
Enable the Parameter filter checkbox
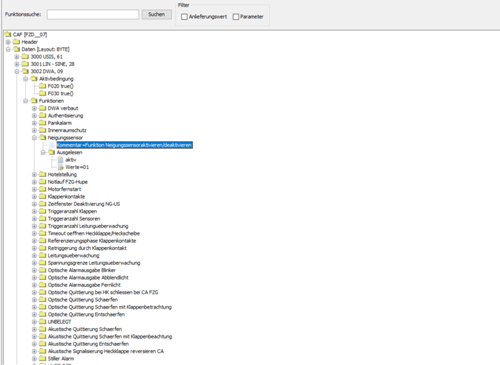(x=236, y=17)
